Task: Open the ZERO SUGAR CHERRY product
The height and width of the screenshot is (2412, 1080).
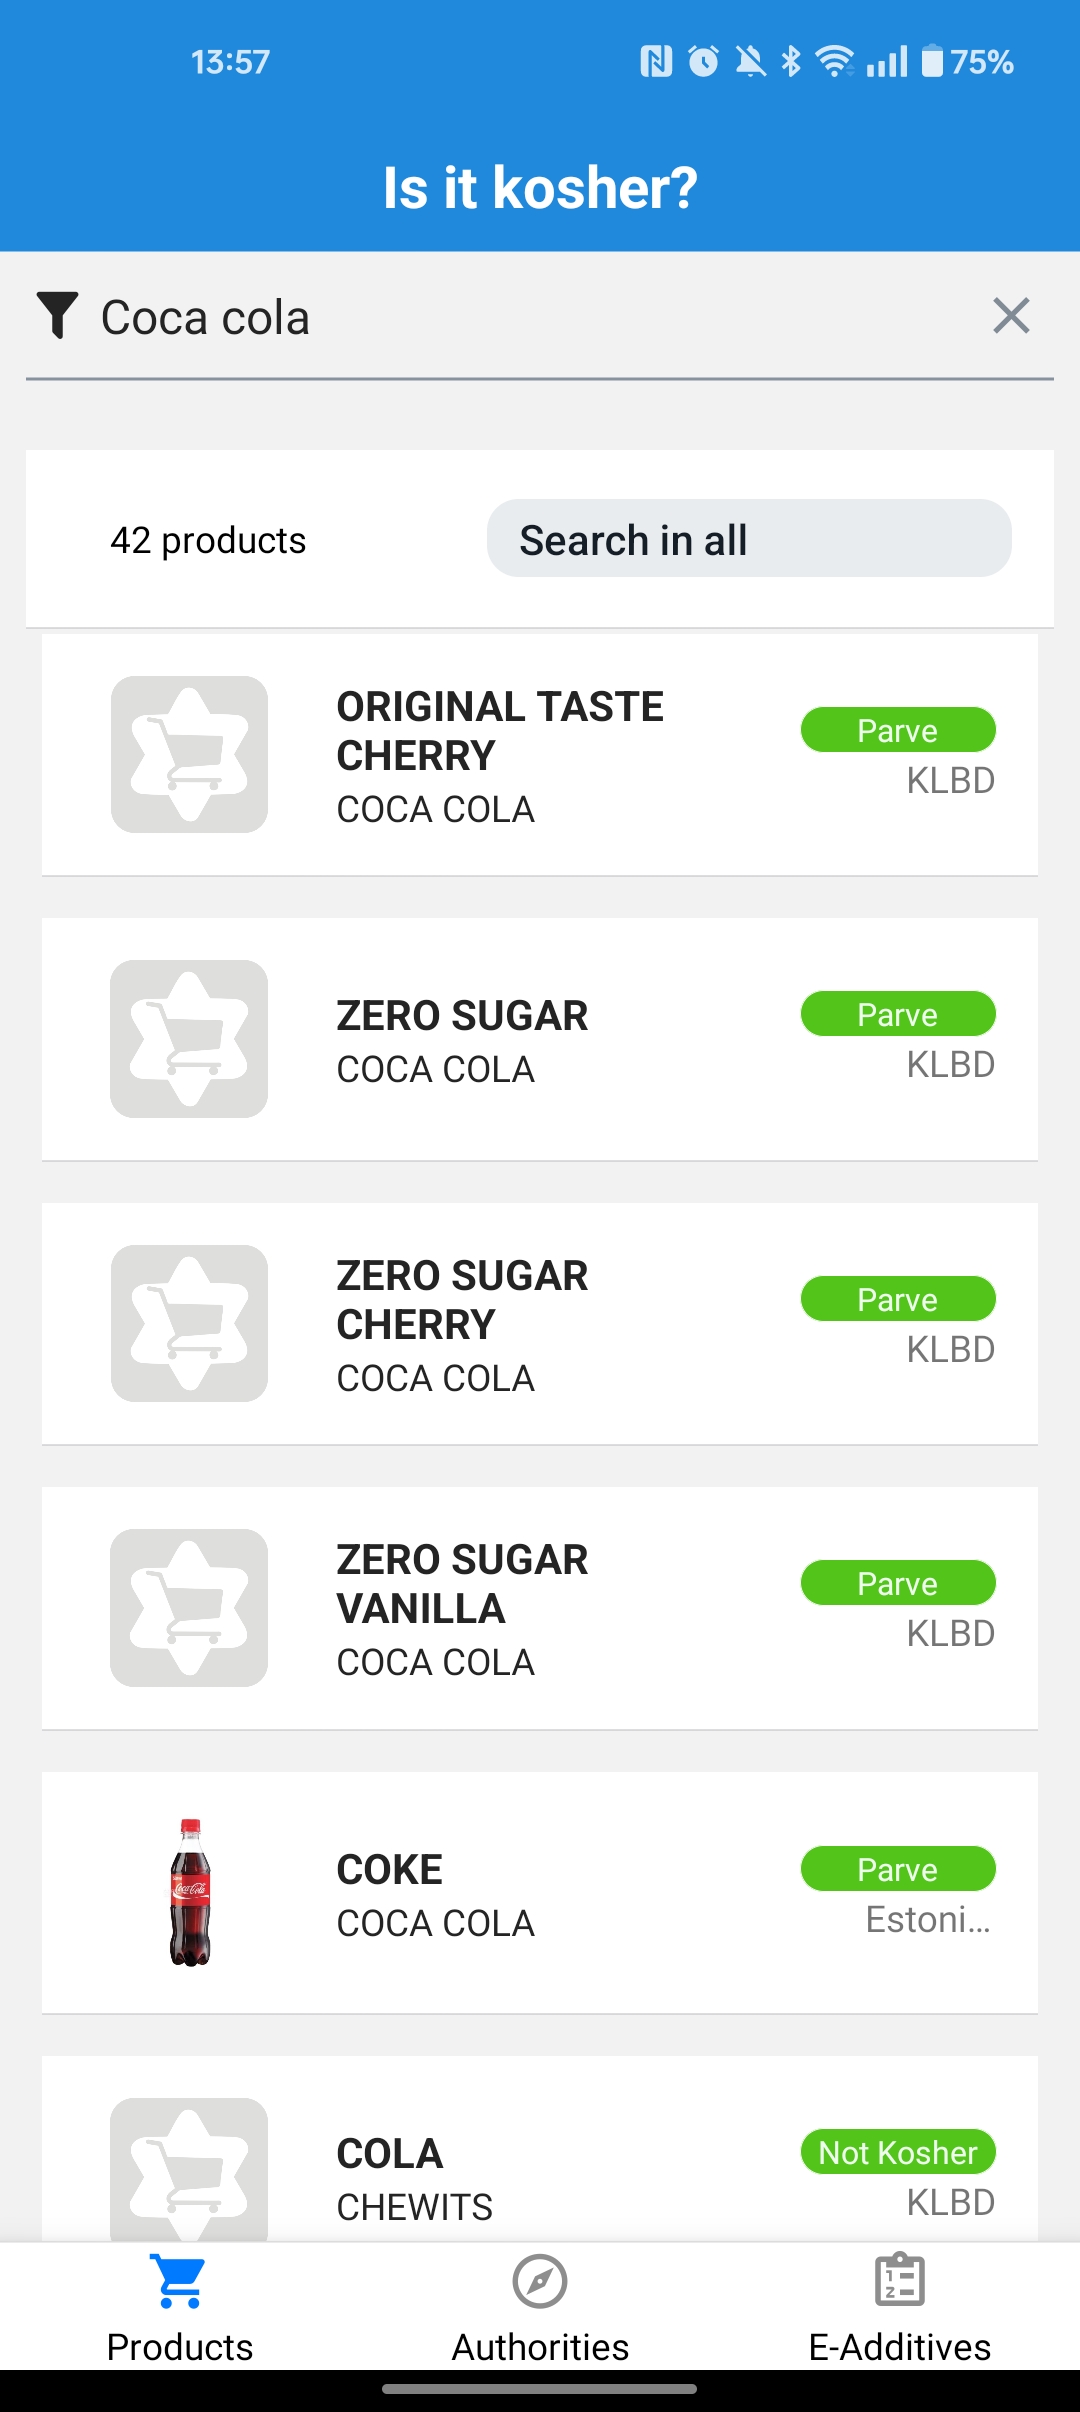Action: pos(540,1323)
